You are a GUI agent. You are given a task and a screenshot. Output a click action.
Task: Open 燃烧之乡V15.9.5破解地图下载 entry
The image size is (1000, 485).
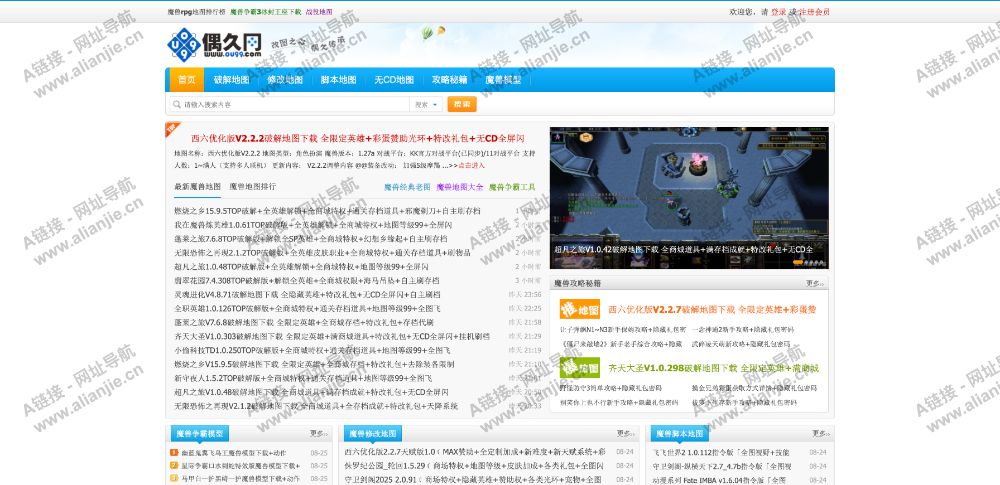point(314,364)
